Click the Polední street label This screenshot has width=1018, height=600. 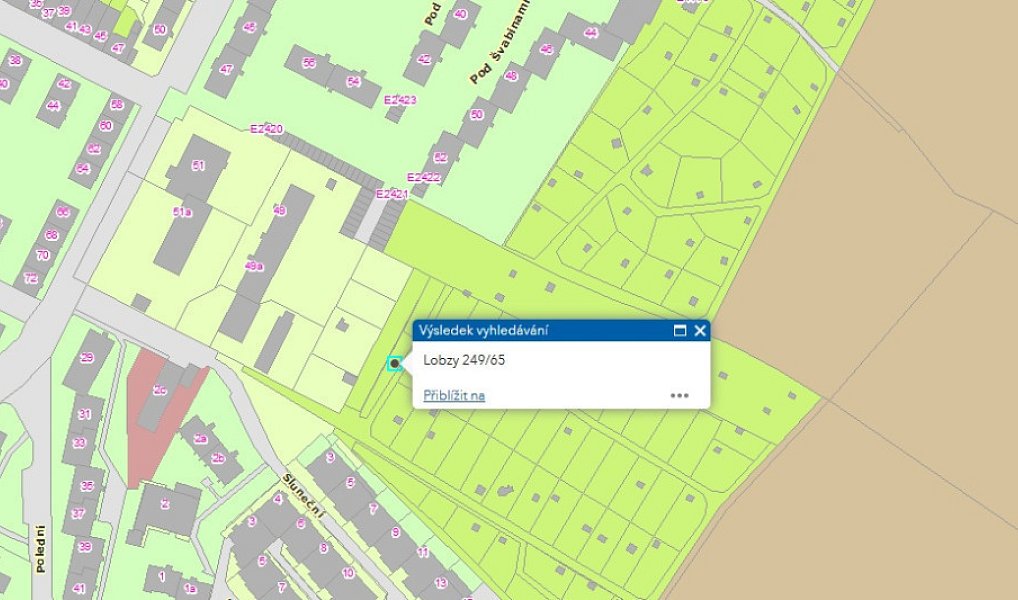tap(41, 549)
